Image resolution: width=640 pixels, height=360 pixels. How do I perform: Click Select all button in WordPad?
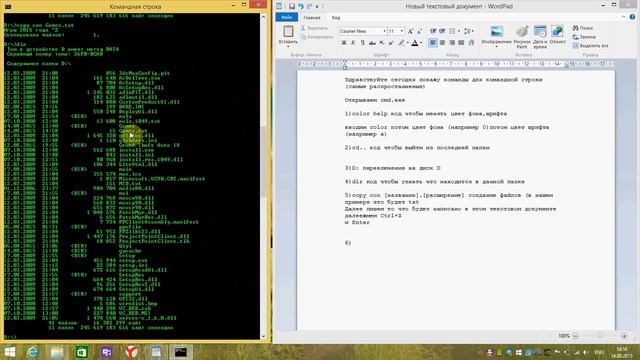click(590, 46)
